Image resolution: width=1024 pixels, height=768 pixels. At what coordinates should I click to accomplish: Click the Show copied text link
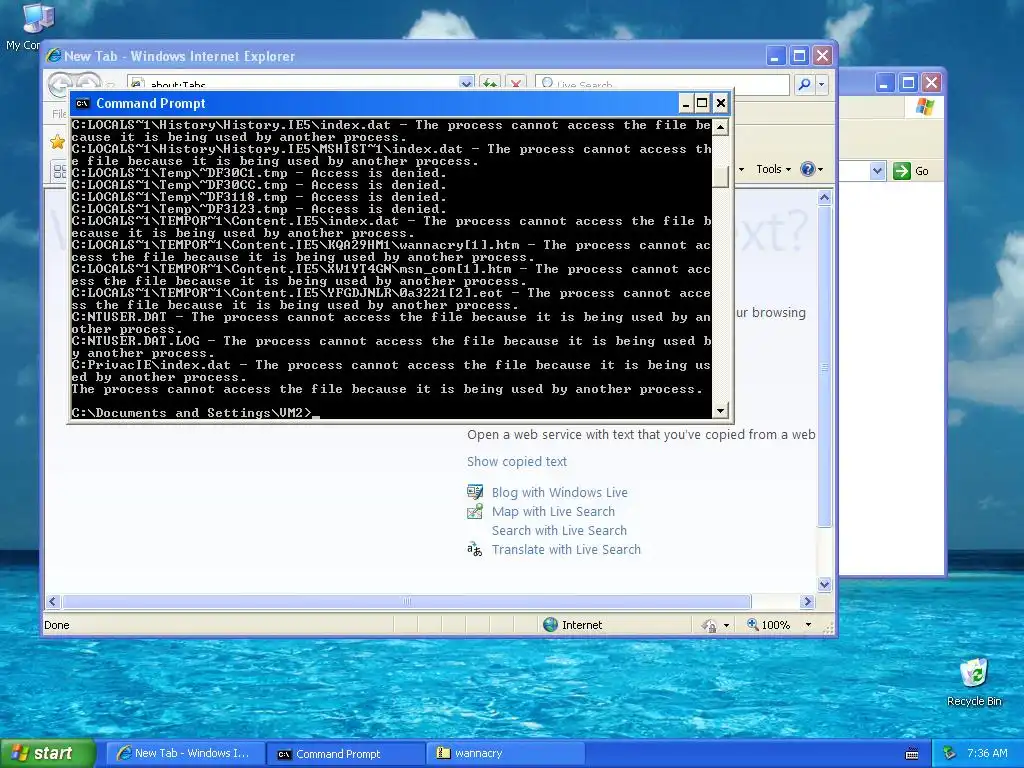coord(517,461)
